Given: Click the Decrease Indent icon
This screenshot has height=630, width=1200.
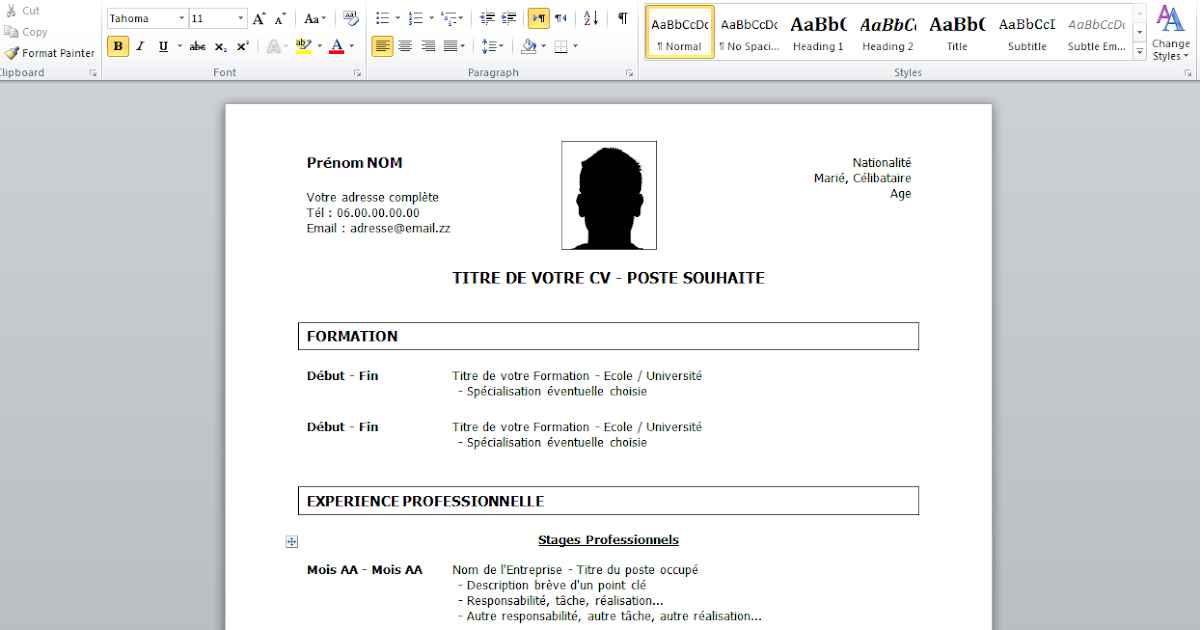Looking at the screenshot, I should pyautogui.click(x=486, y=18).
